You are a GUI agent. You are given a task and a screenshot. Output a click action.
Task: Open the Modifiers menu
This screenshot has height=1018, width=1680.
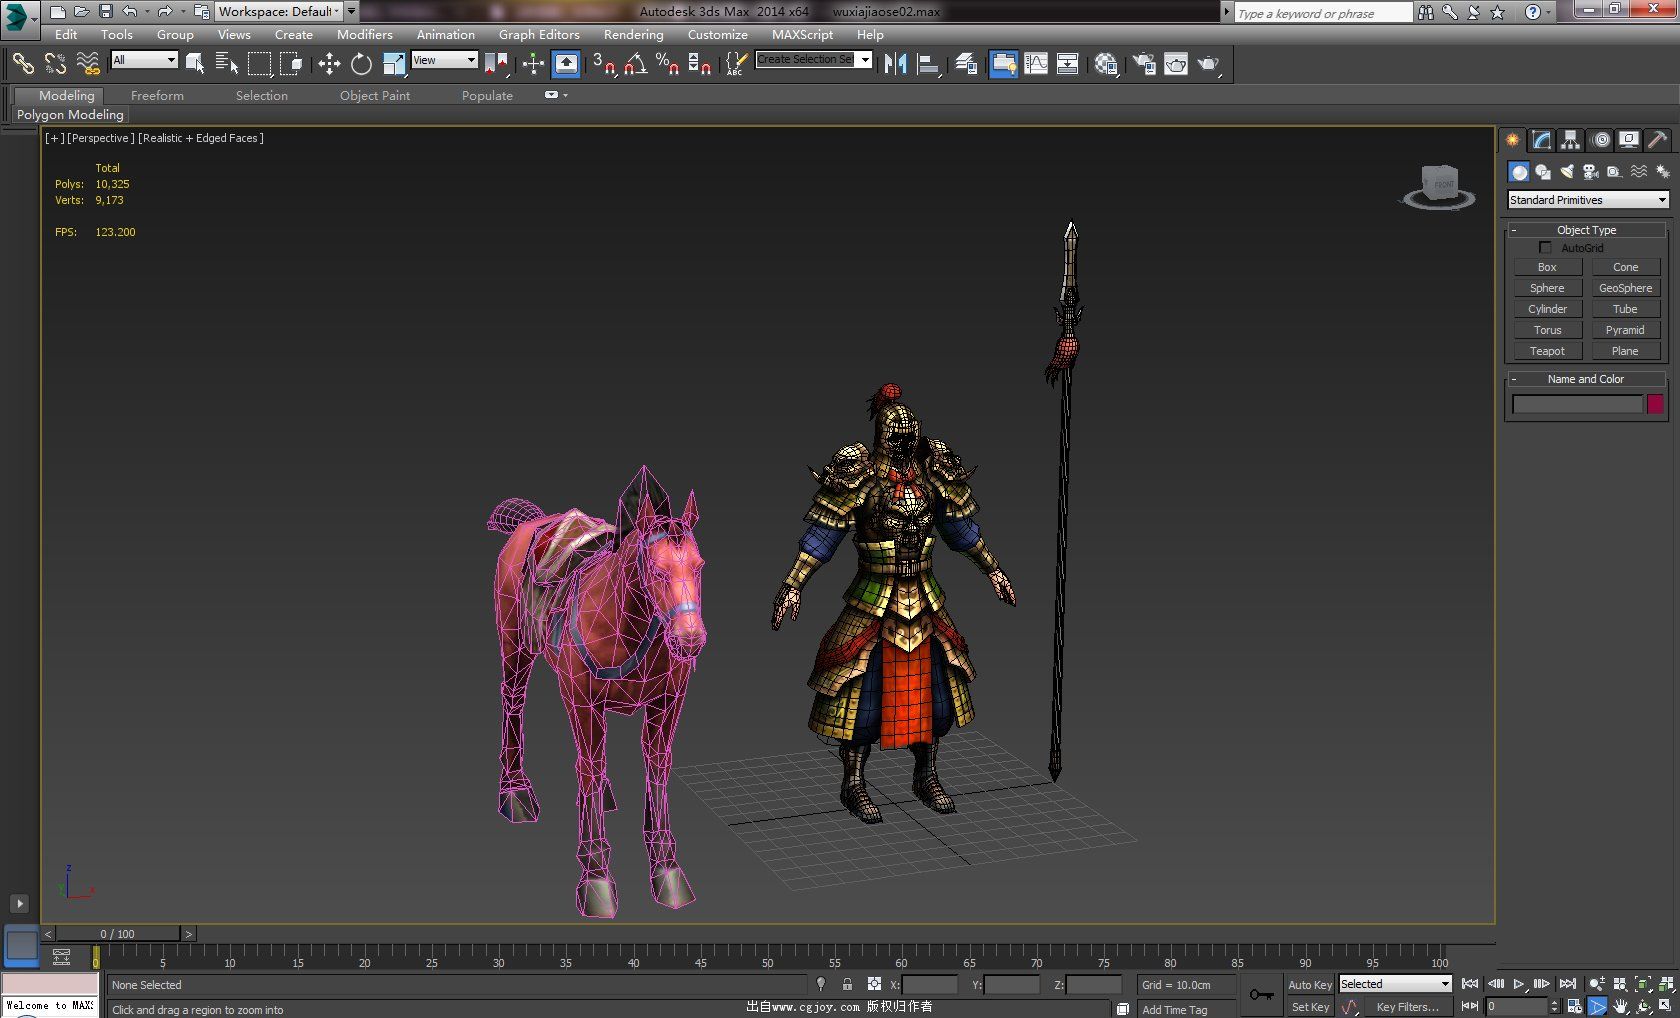coord(364,34)
